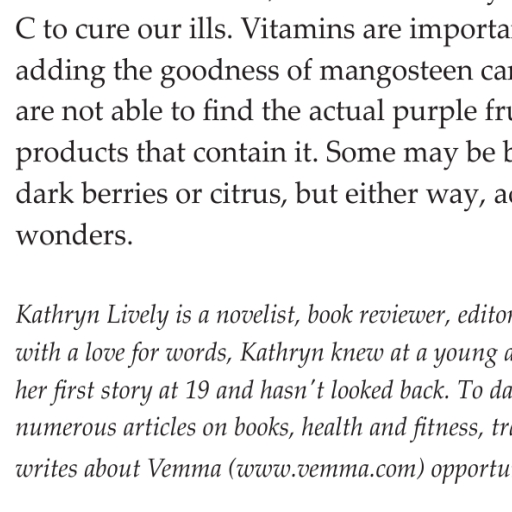Screen dimensions: 512x512
Task: Click the word 'Vitamins' in the first line
Action: (297, 29)
